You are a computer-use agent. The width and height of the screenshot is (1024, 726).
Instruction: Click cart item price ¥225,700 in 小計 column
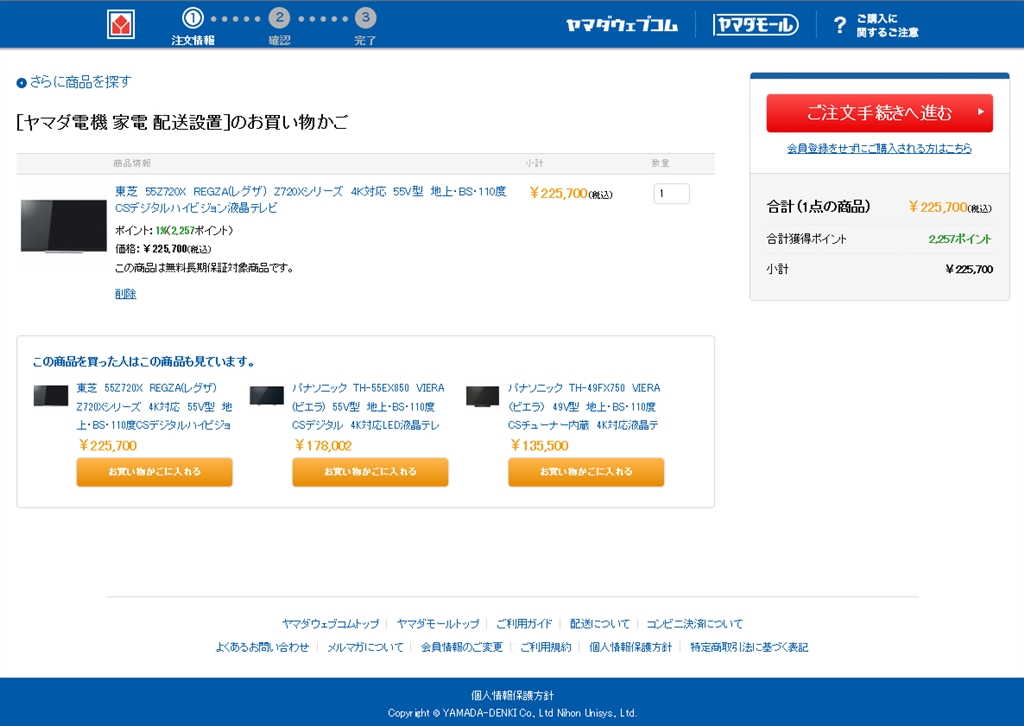(571, 193)
